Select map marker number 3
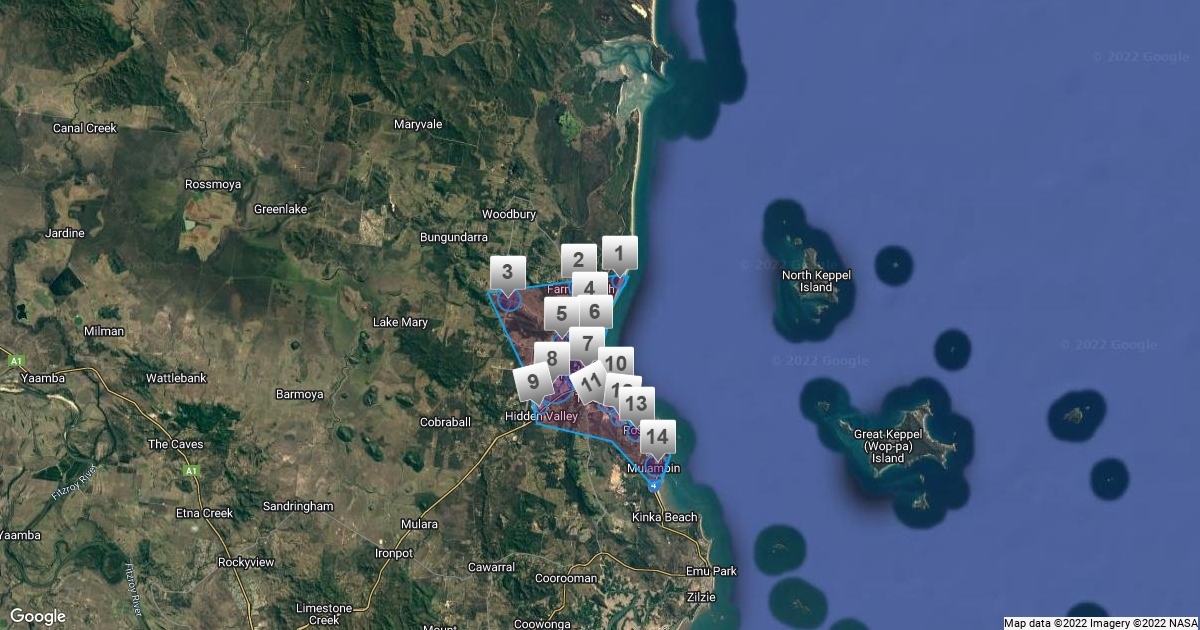Viewport: 1200px width, 630px height. tap(507, 271)
